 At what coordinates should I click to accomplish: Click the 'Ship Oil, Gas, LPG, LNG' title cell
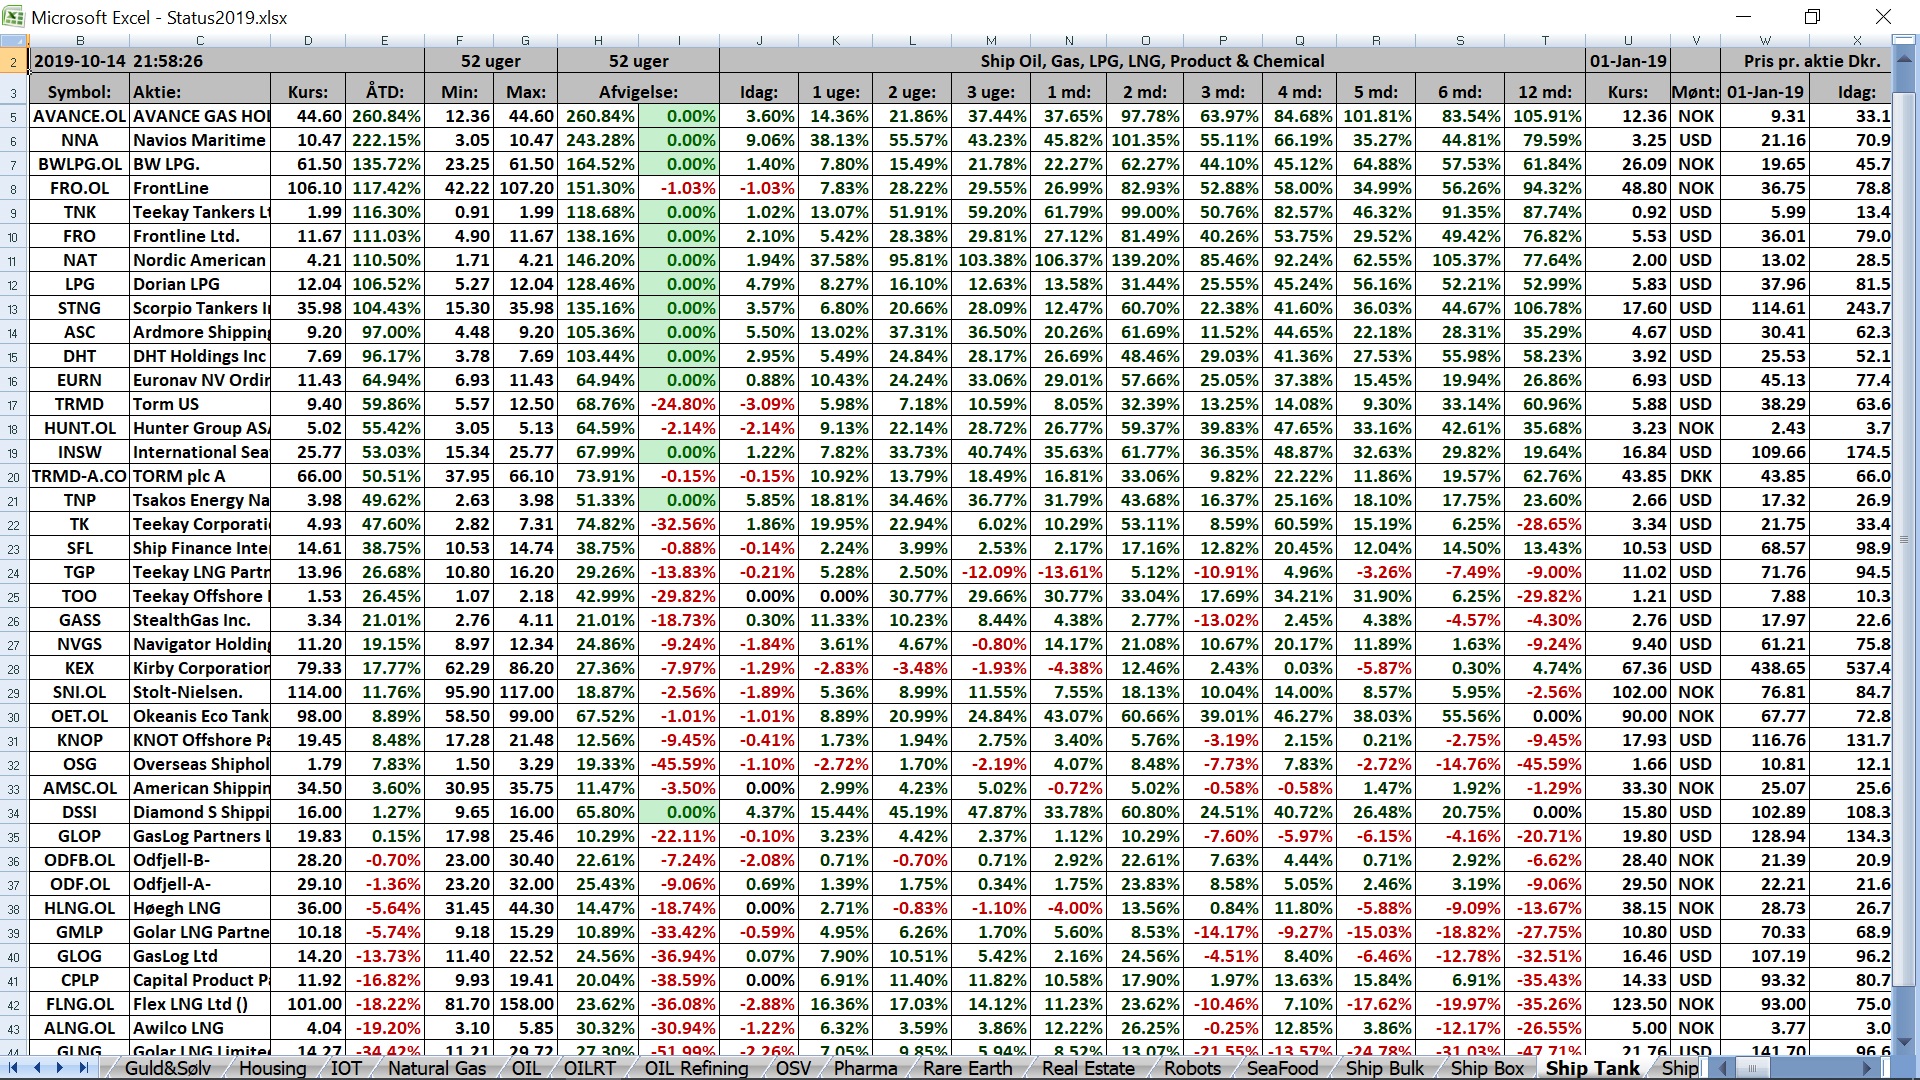click(1152, 61)
